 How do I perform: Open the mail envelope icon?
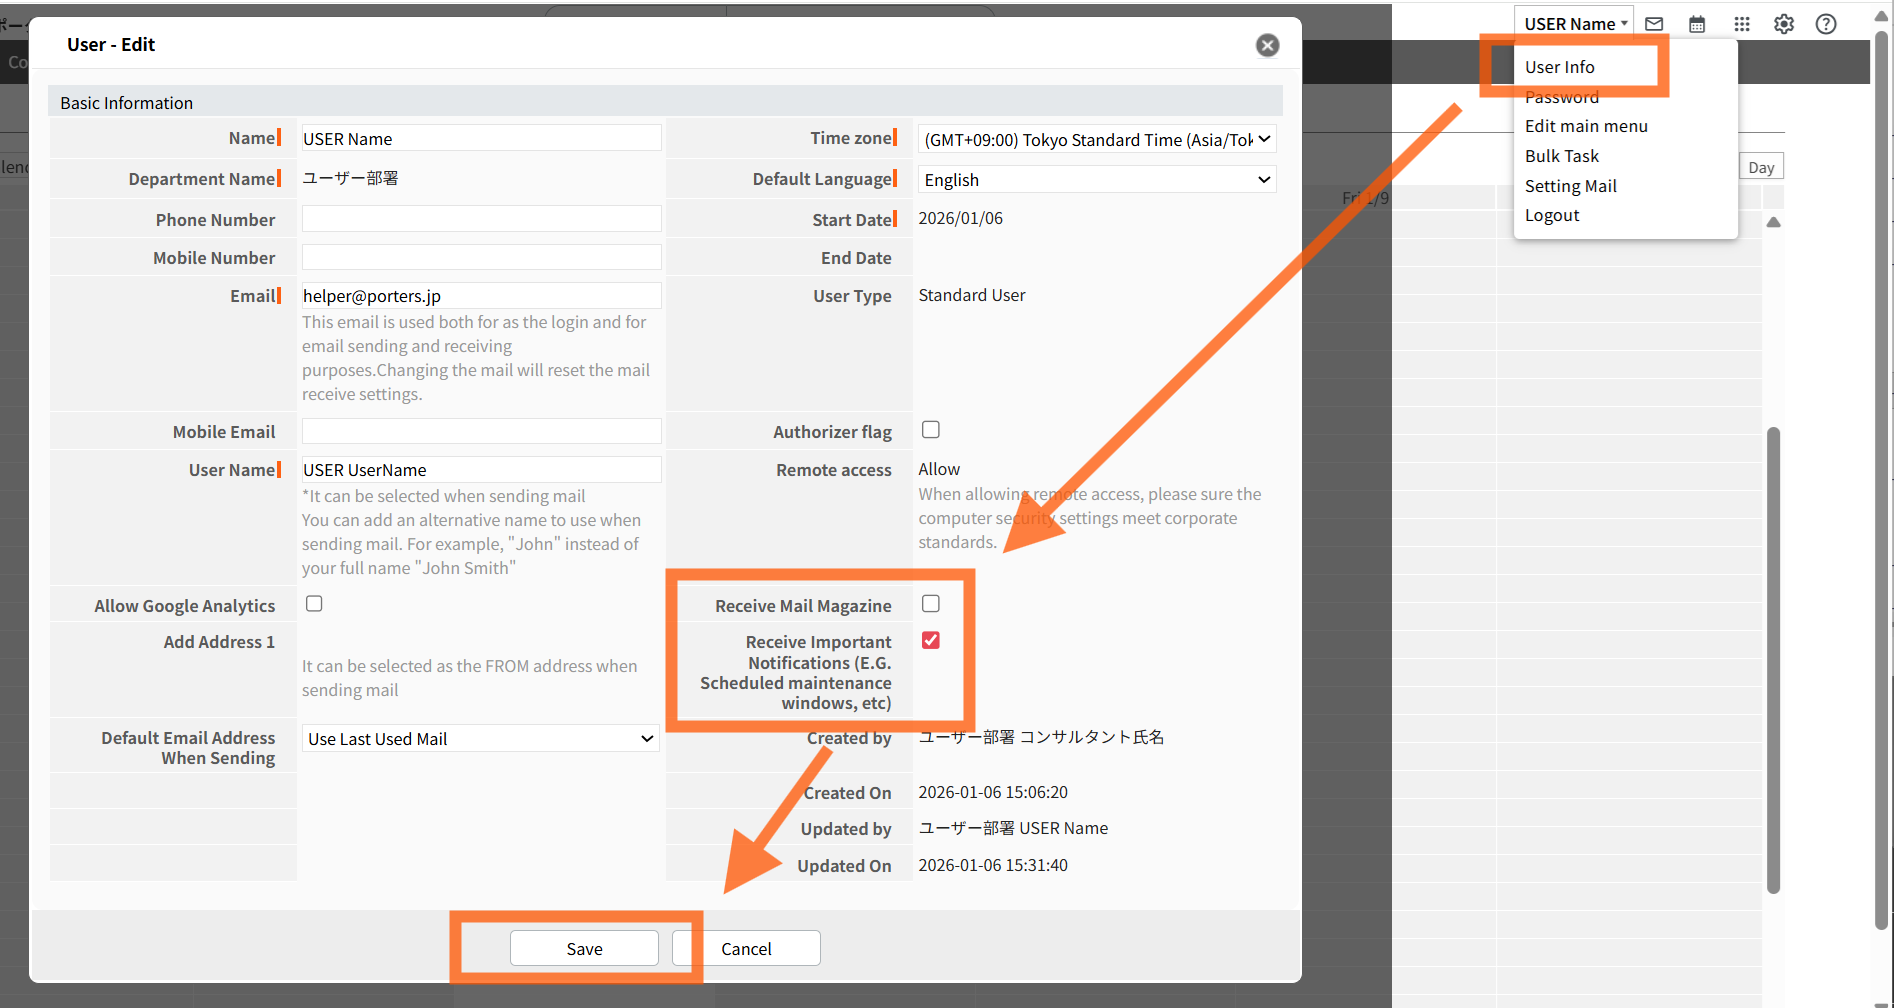(x=1654, y=24)
